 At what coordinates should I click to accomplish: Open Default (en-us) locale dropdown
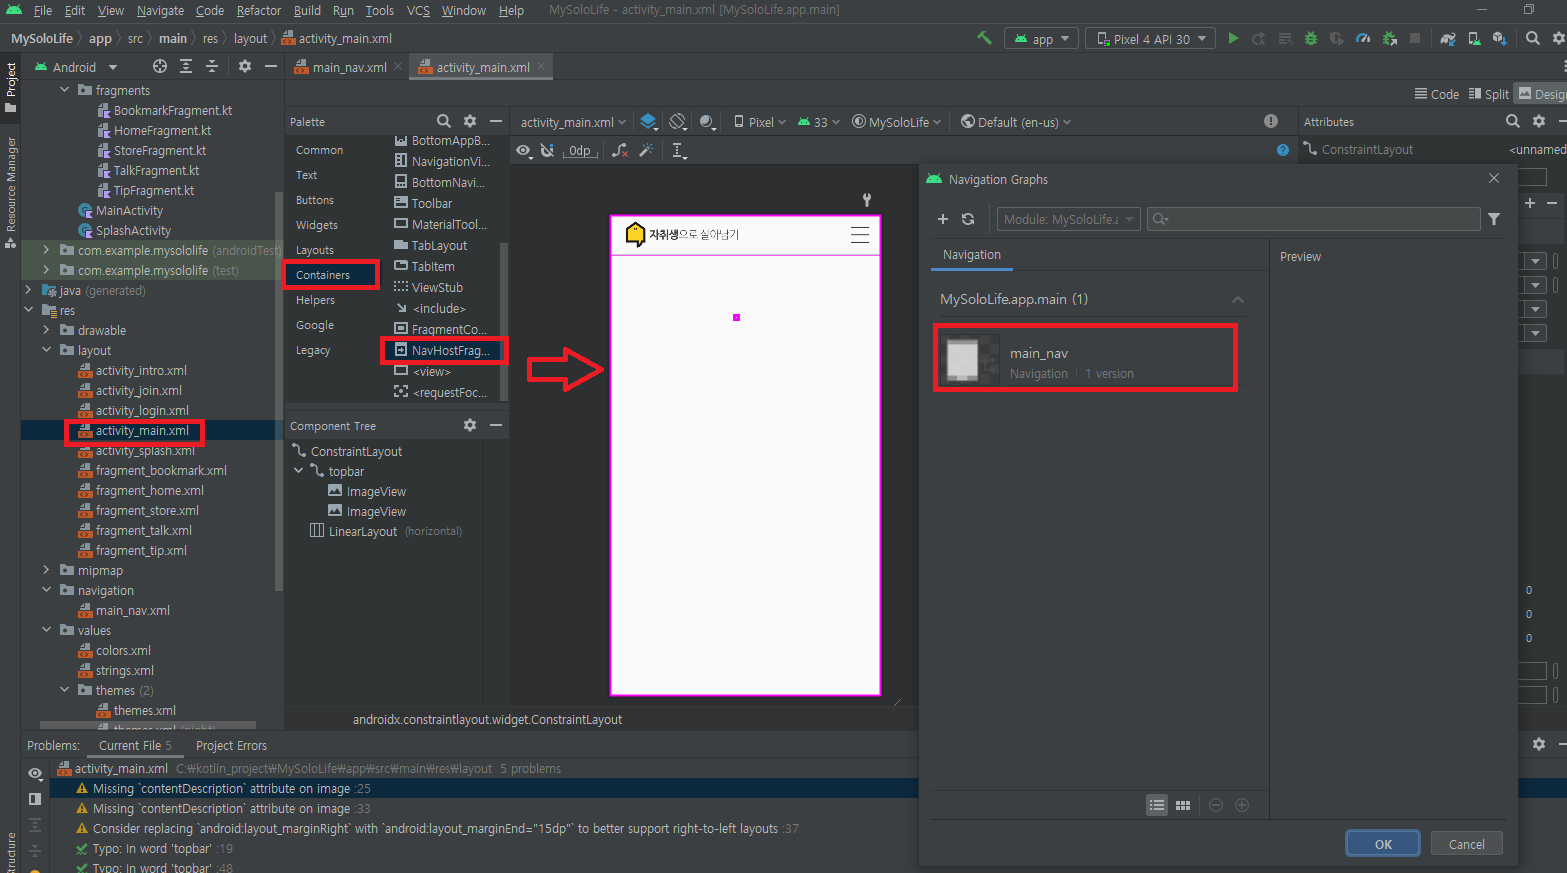pyautogui.click(x=1016, y=122)
